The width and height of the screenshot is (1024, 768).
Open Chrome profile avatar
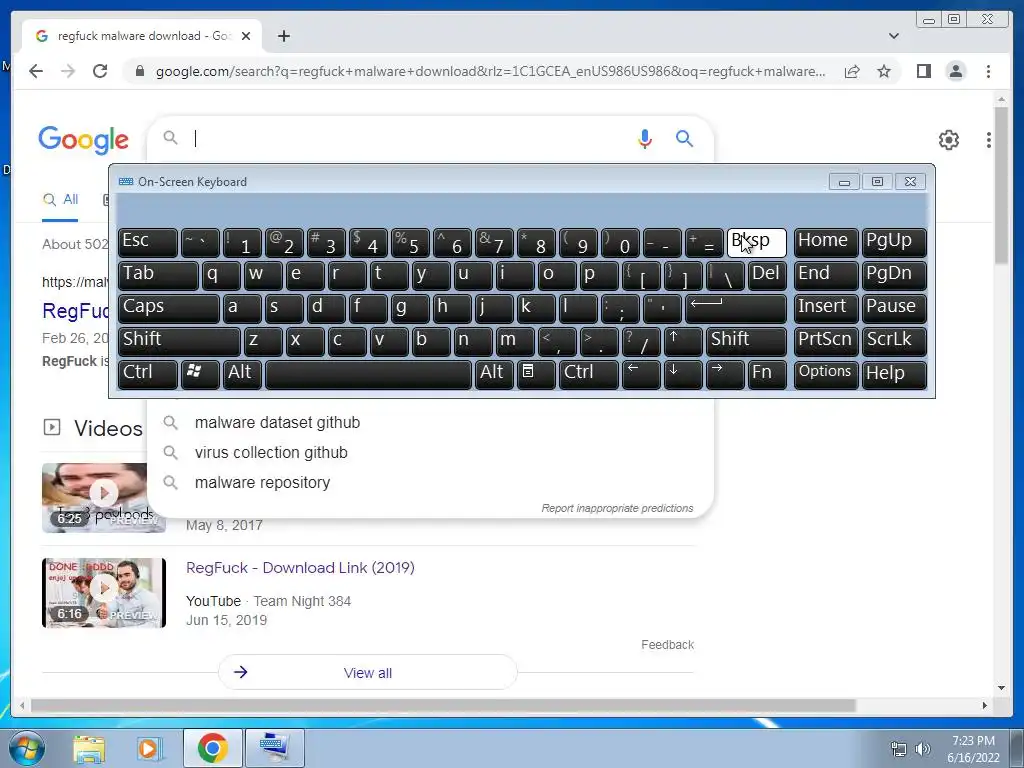coord(955,71)
